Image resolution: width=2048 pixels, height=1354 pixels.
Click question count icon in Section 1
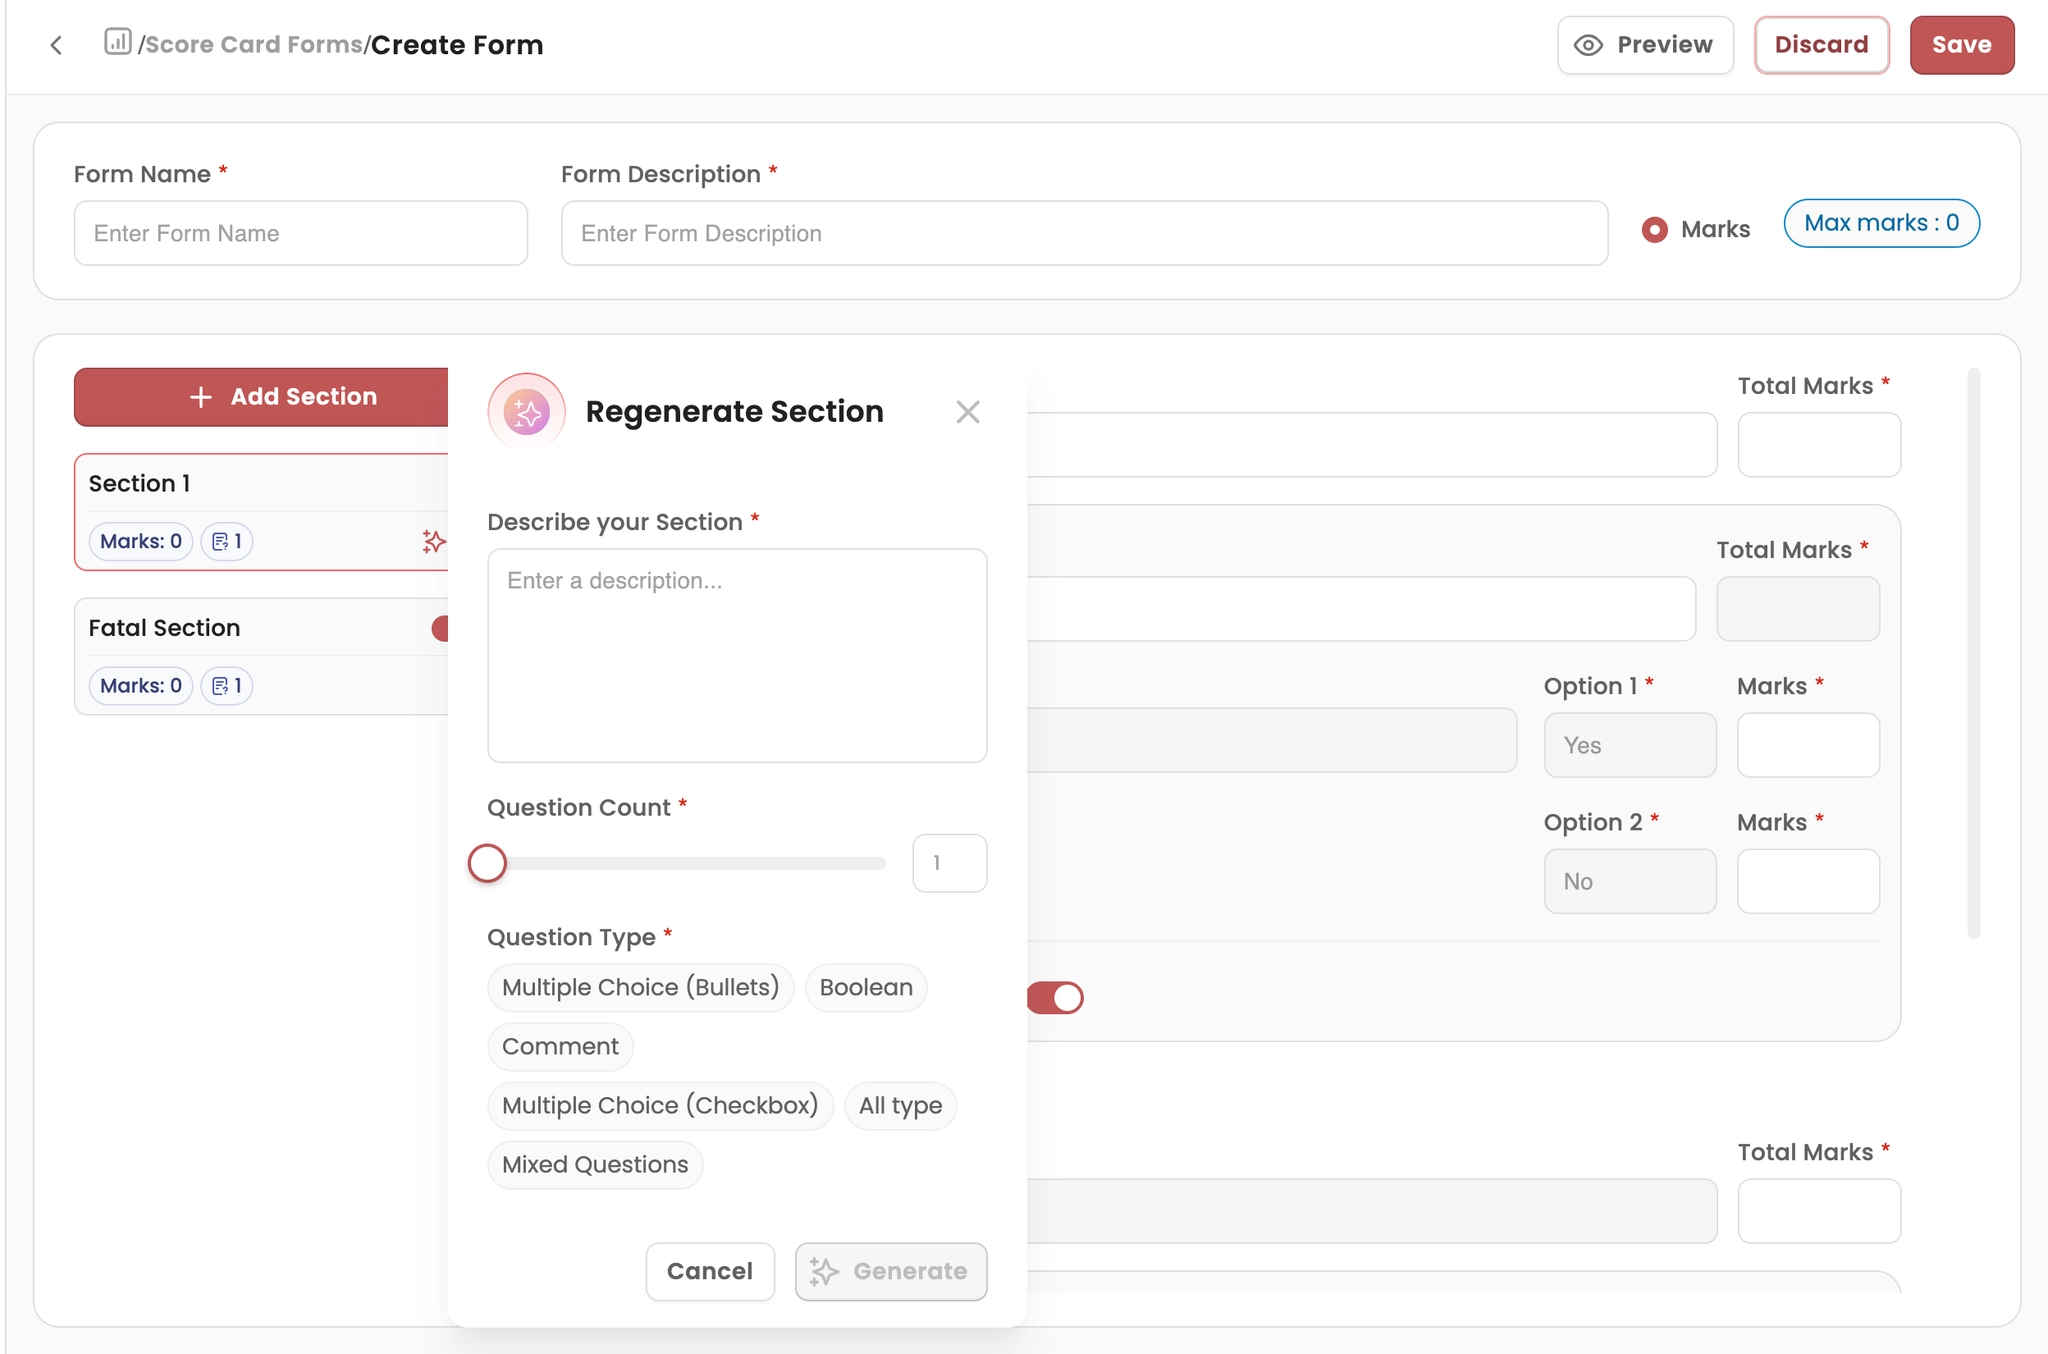coord(221,542)
